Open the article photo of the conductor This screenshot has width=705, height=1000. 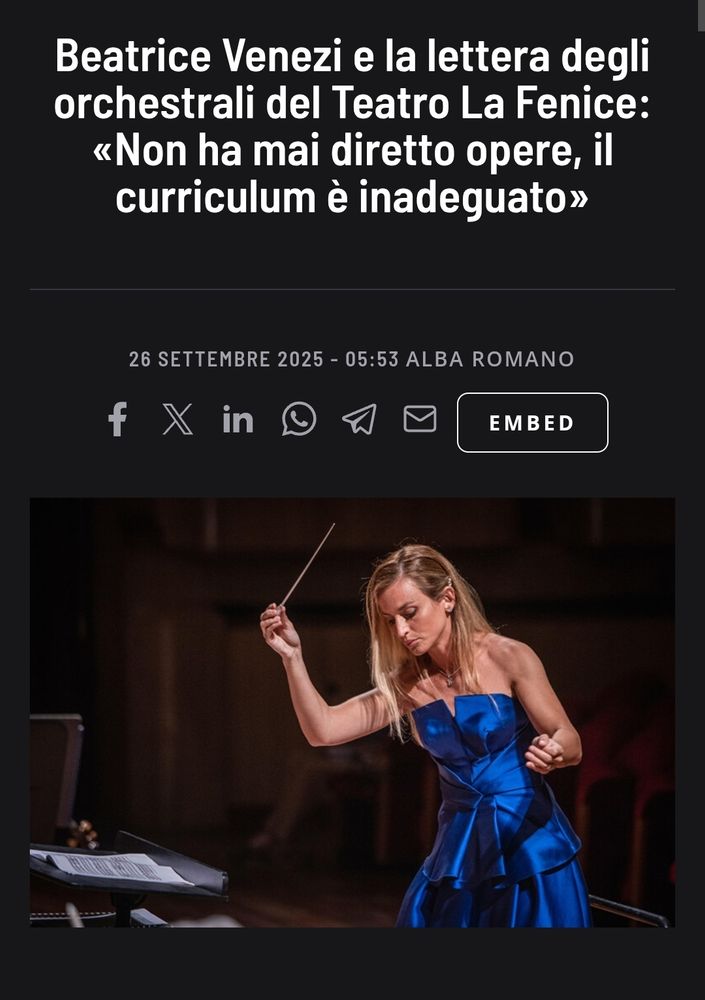coord(352,712)
